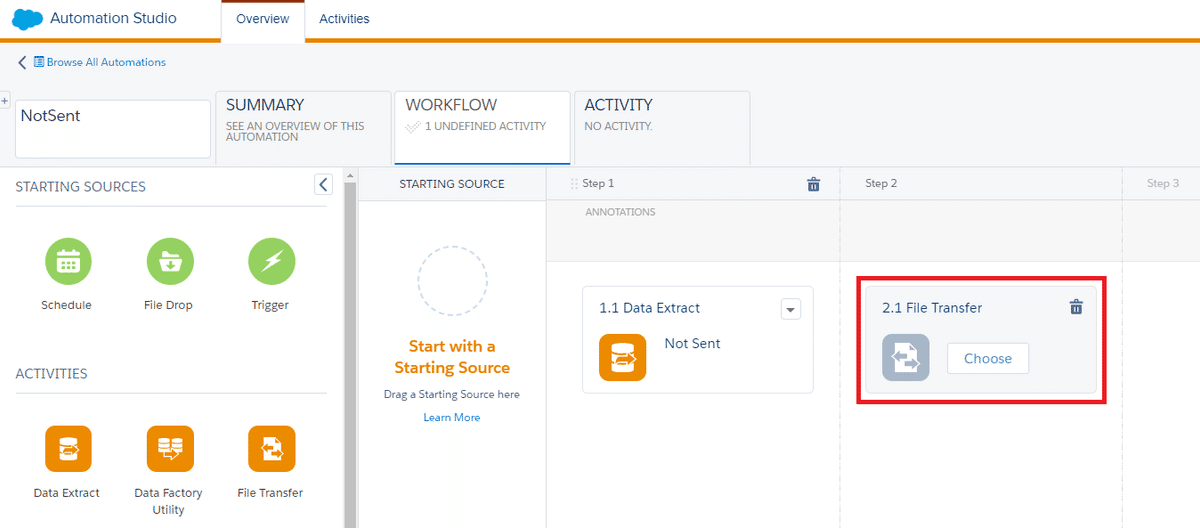Click the Not Sent activity name

(x=692, y=343)
